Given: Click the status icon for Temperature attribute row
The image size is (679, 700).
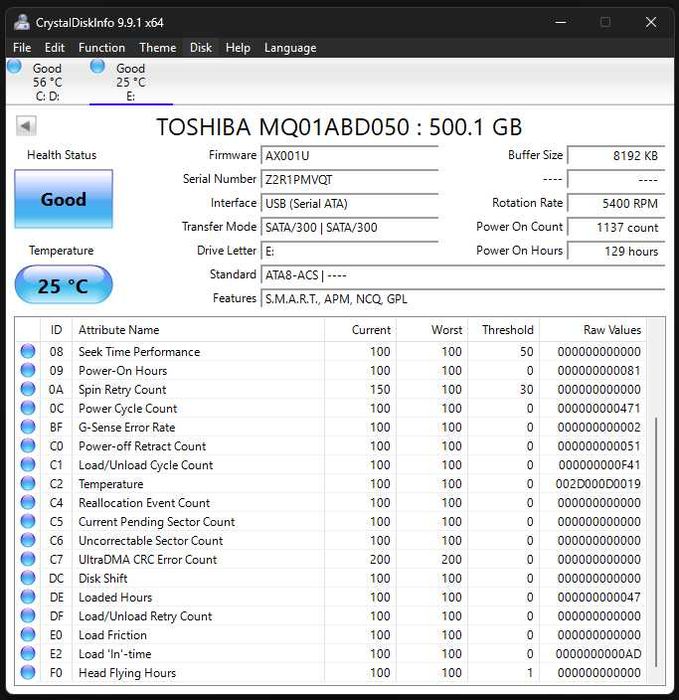Looking at the screenshot, I should 28,483.
